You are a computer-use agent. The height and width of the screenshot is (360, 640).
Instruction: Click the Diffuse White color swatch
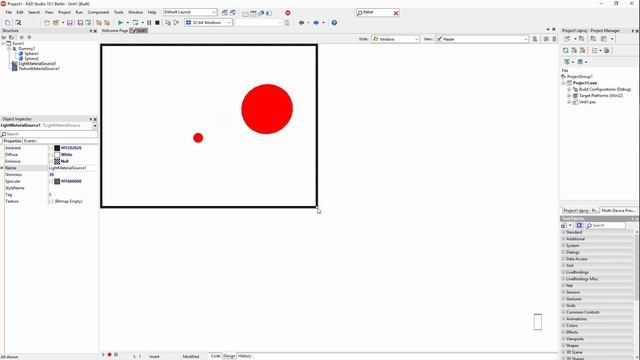coord(57,155)
